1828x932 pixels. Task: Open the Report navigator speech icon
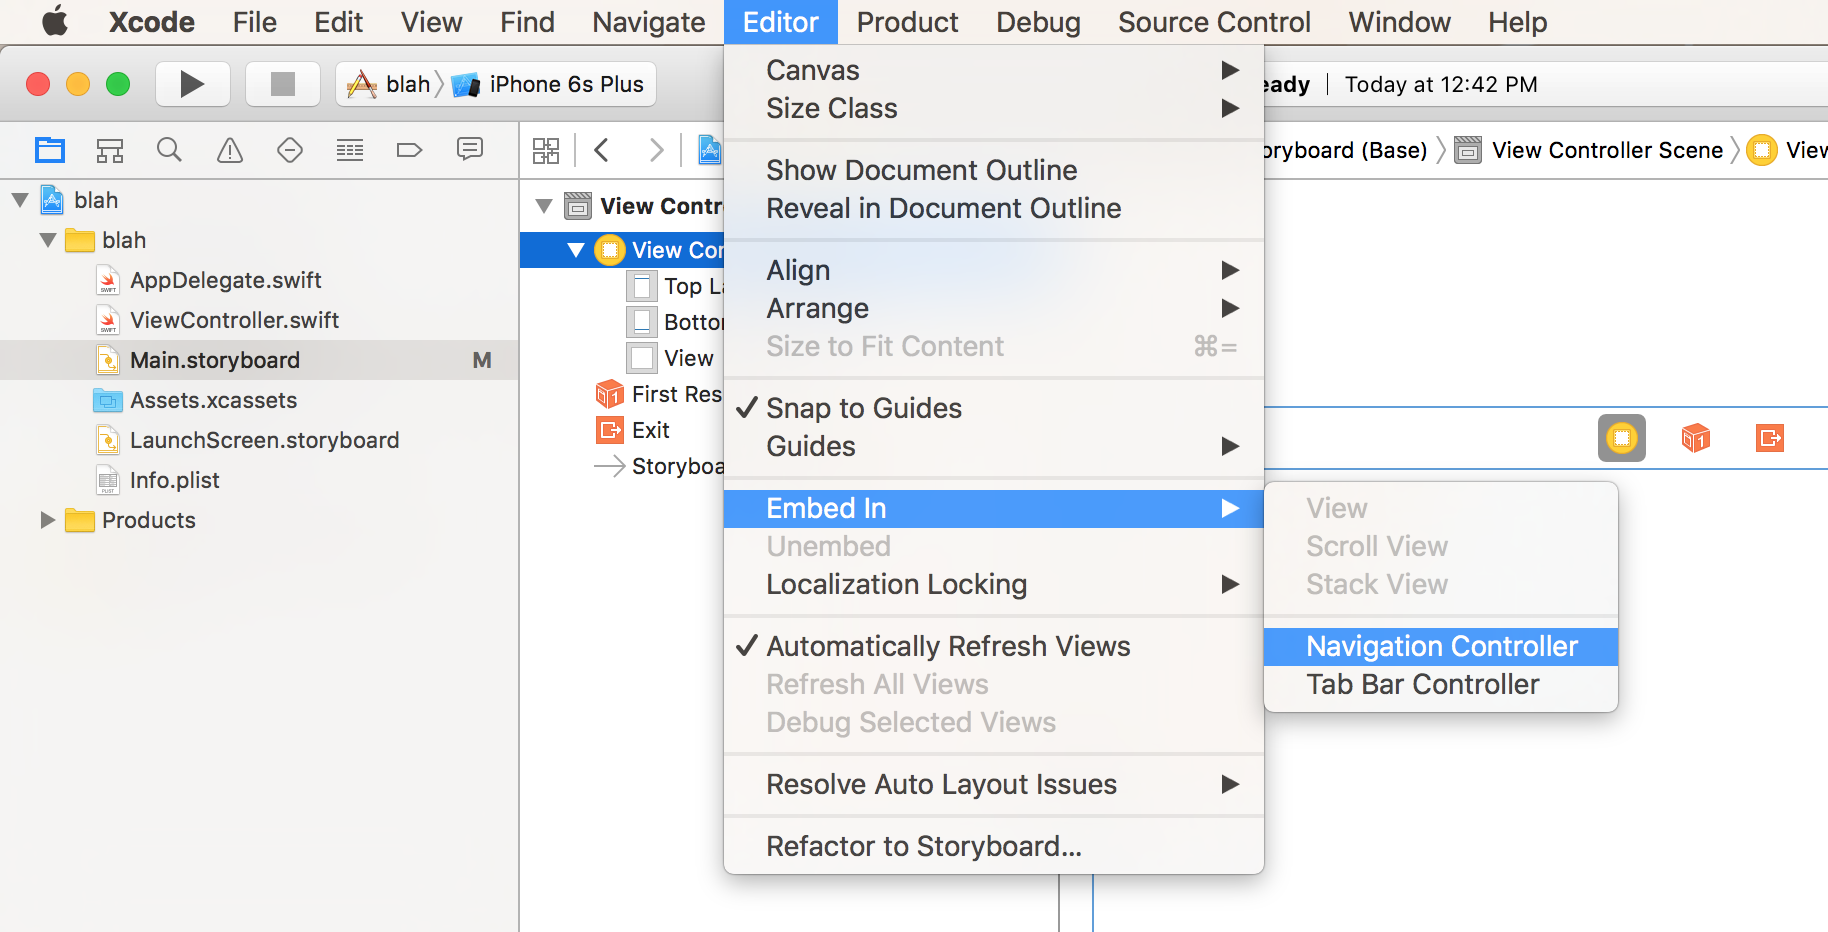click(x=470, y=150)
